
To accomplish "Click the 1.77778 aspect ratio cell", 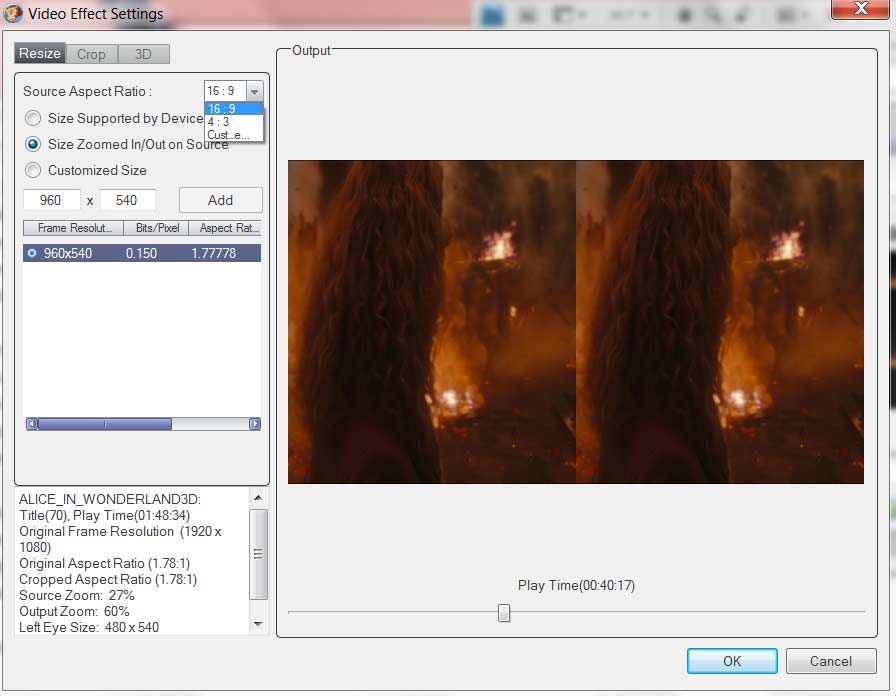I will tap(214, 253).
